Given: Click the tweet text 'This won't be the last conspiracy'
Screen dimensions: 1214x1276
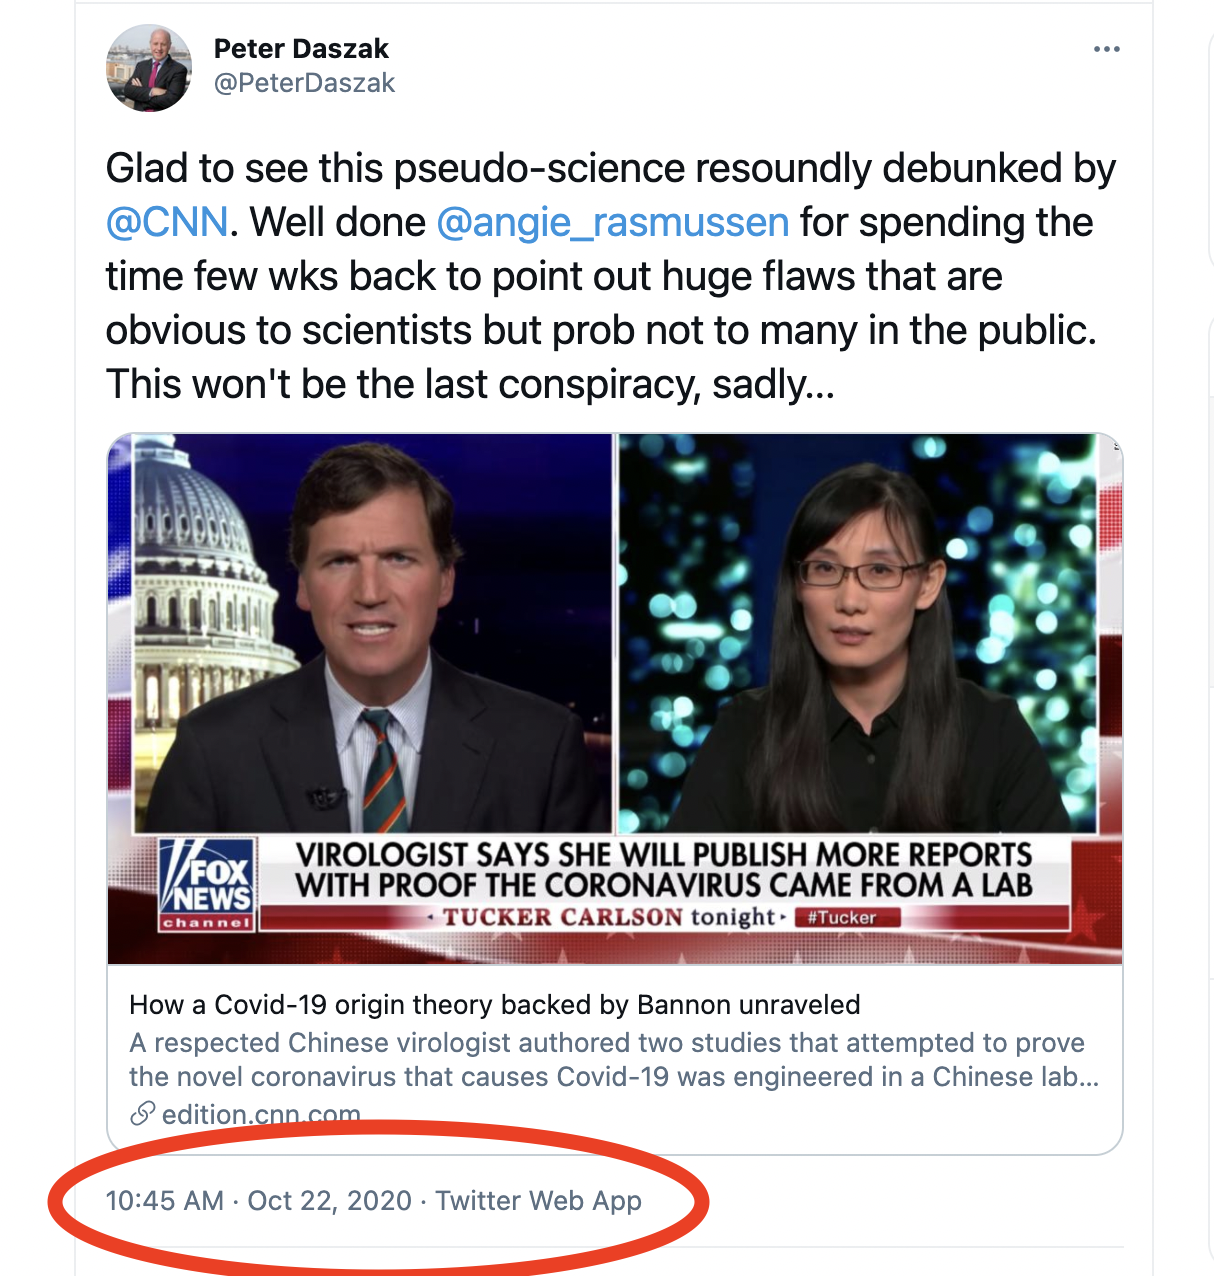Looking at the screenshot, I should click(x=470, y=384).
